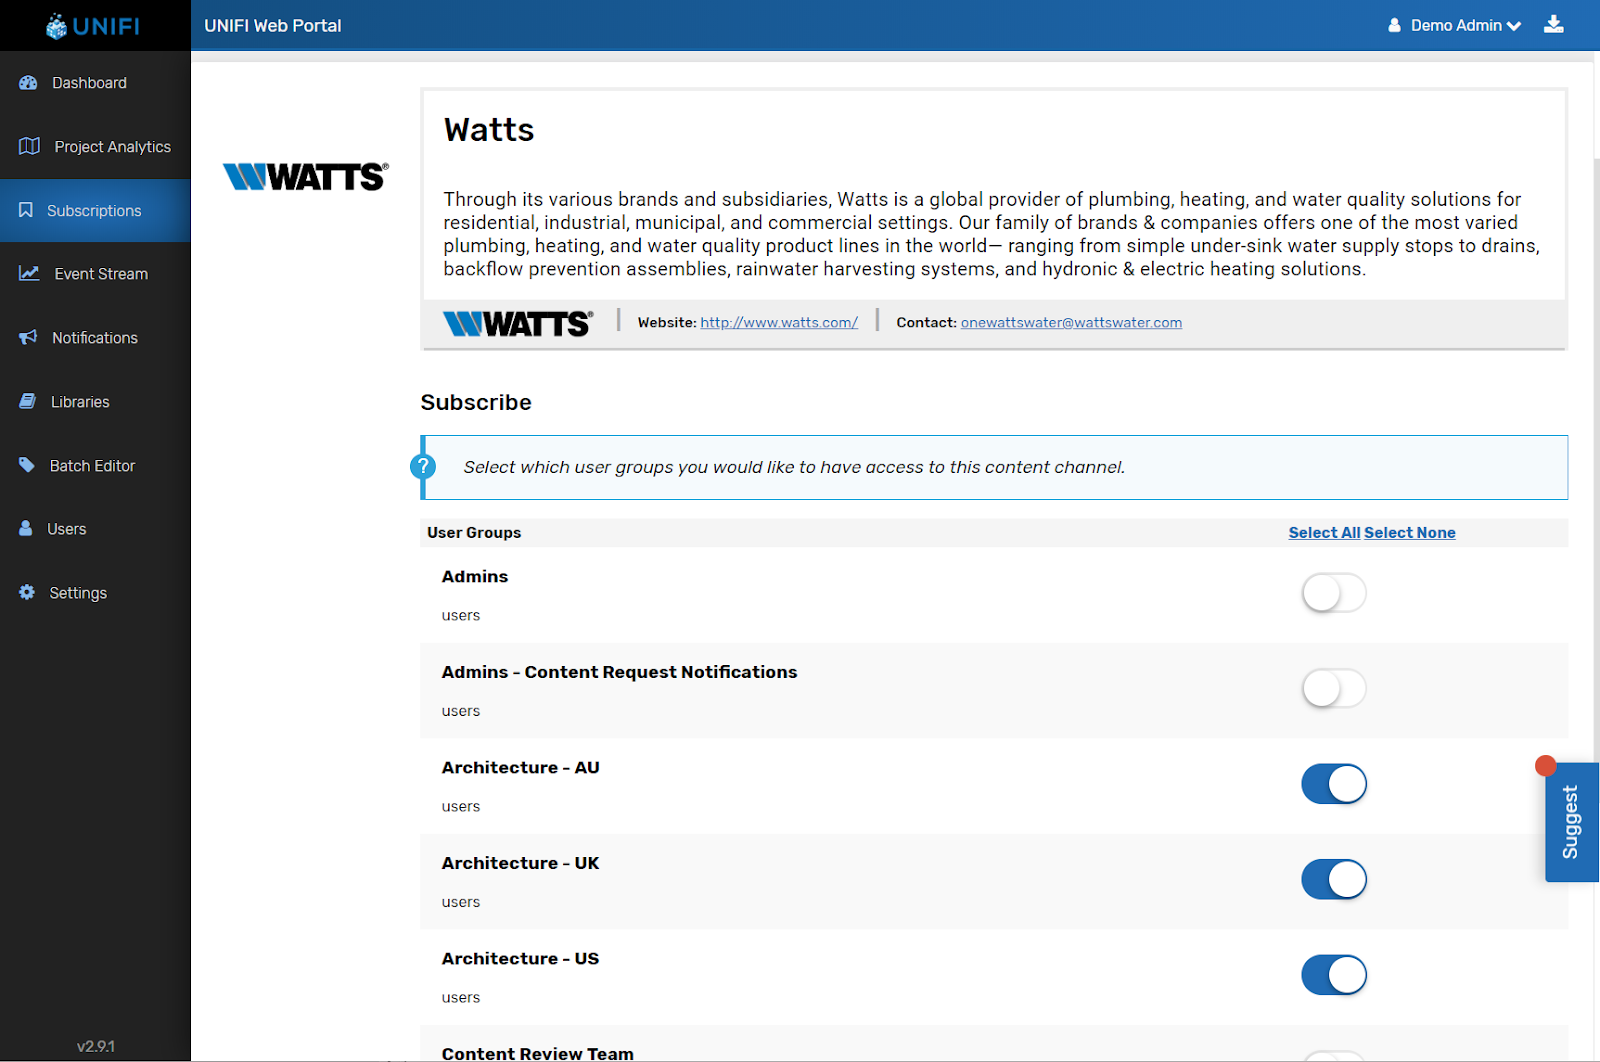The height and width of the screenshot is (1062, 1600).
Task: Click the Dashboard gauge icon
Action: [28, 83]
